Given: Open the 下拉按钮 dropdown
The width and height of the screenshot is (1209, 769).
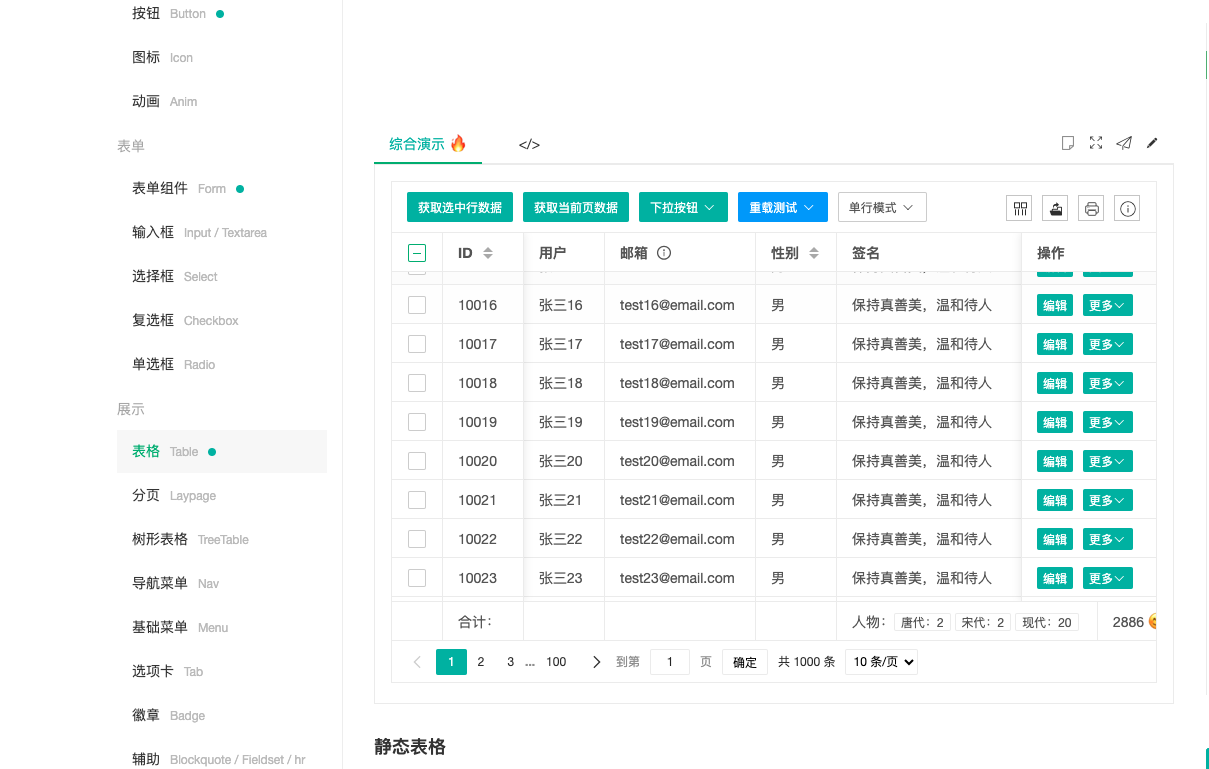Looking at the screenshot, I should pos(683,207).
